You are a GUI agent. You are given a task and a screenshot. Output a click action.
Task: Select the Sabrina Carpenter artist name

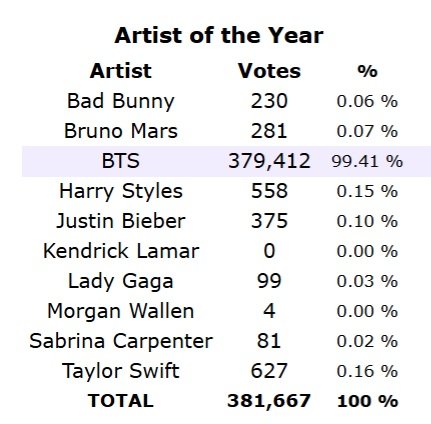[121, 341]
